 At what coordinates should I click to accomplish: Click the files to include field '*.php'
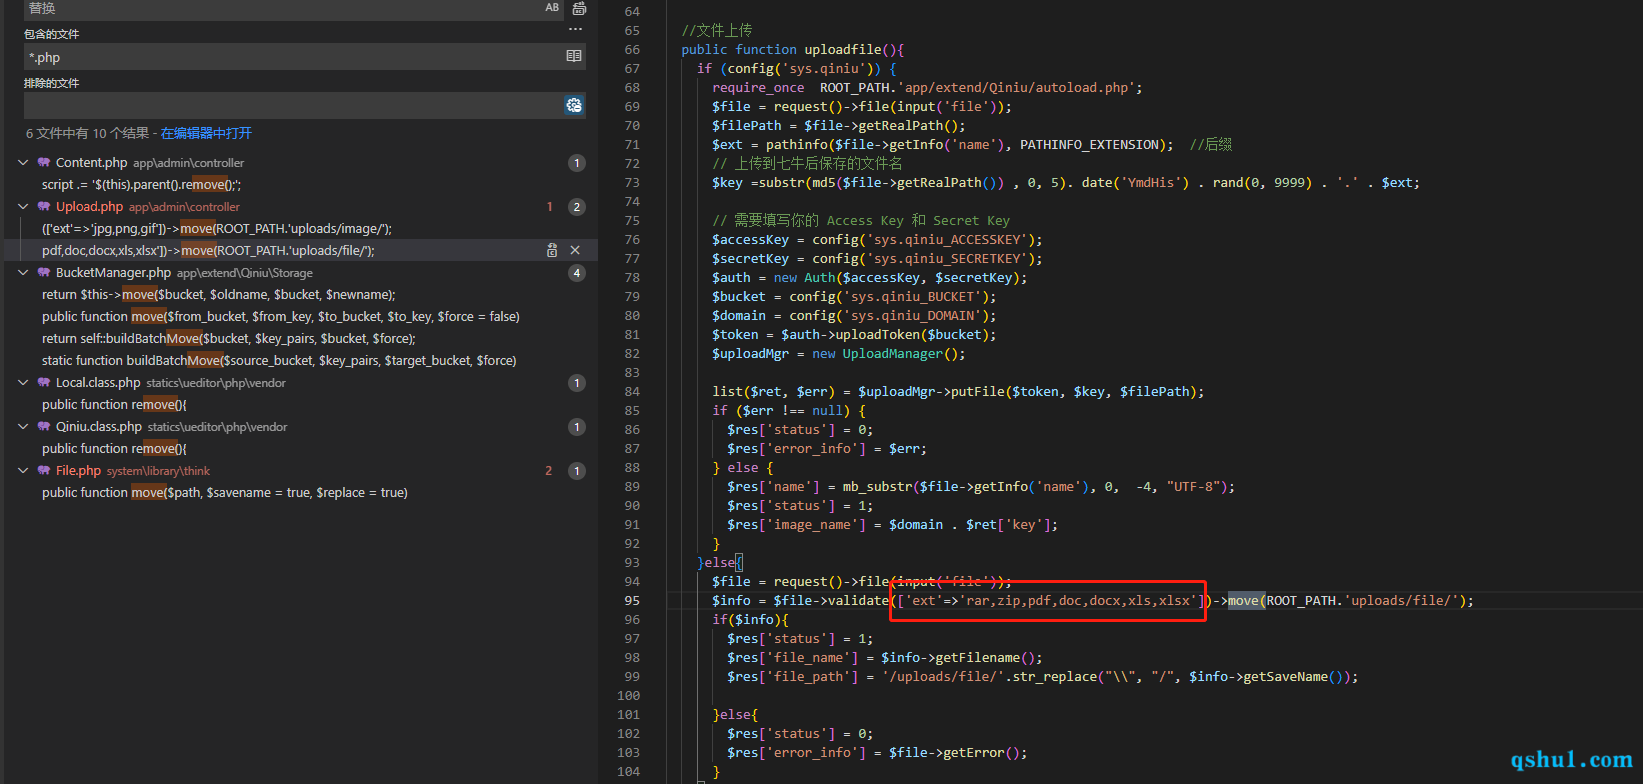(x=294, y=57)
